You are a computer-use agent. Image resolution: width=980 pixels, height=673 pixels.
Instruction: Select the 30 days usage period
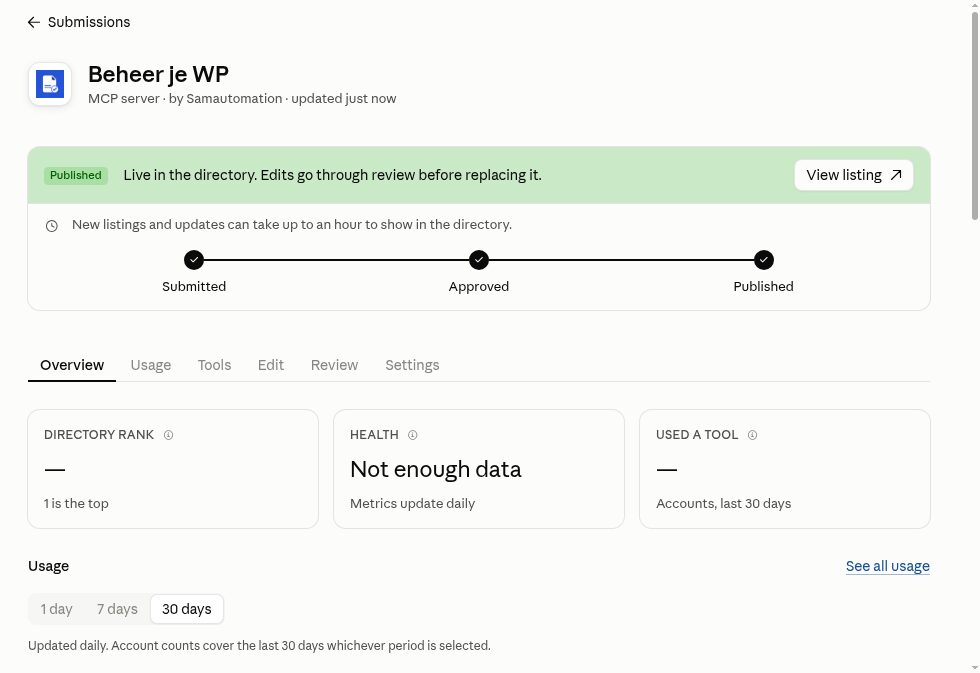(x=187, y=609)
